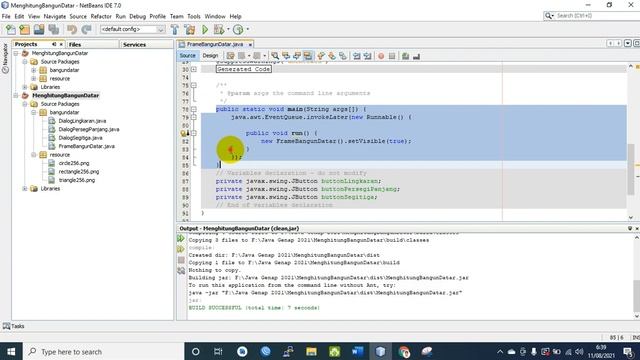Screen dimensions: 640x360
Task: Open the Refactor menu
Action: [x=101, y=16]
